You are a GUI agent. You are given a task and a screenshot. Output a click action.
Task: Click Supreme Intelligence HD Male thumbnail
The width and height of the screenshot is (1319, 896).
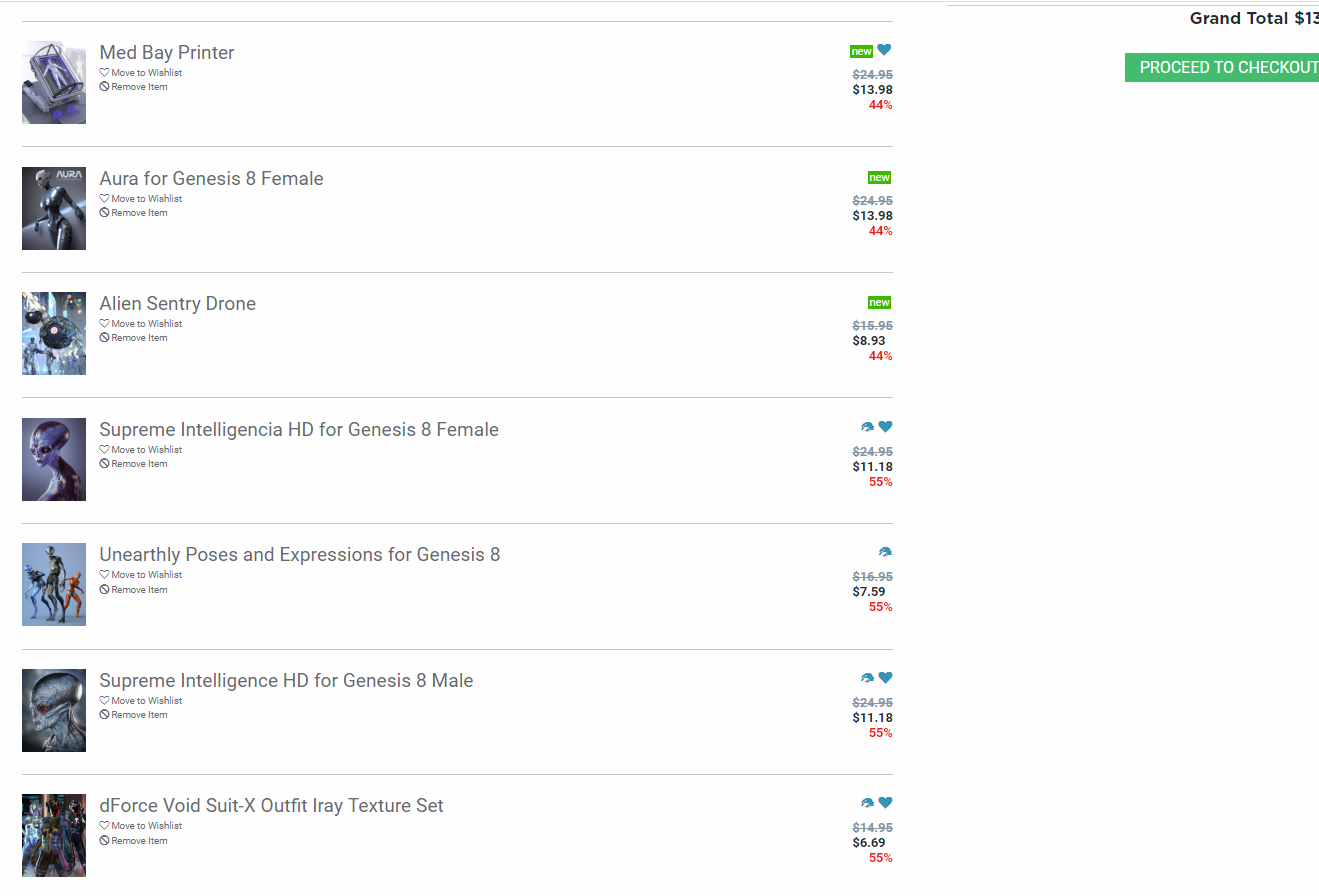[54, 710]
